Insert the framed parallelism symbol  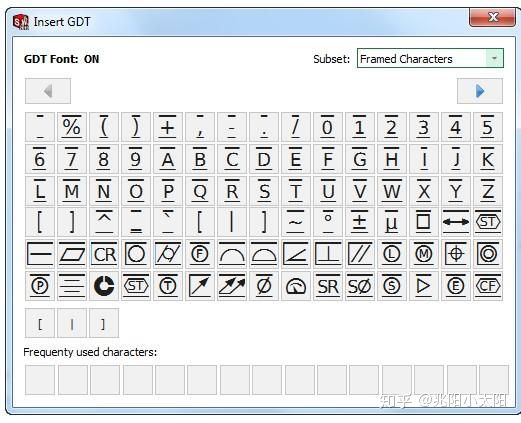[x=360, y=254]
